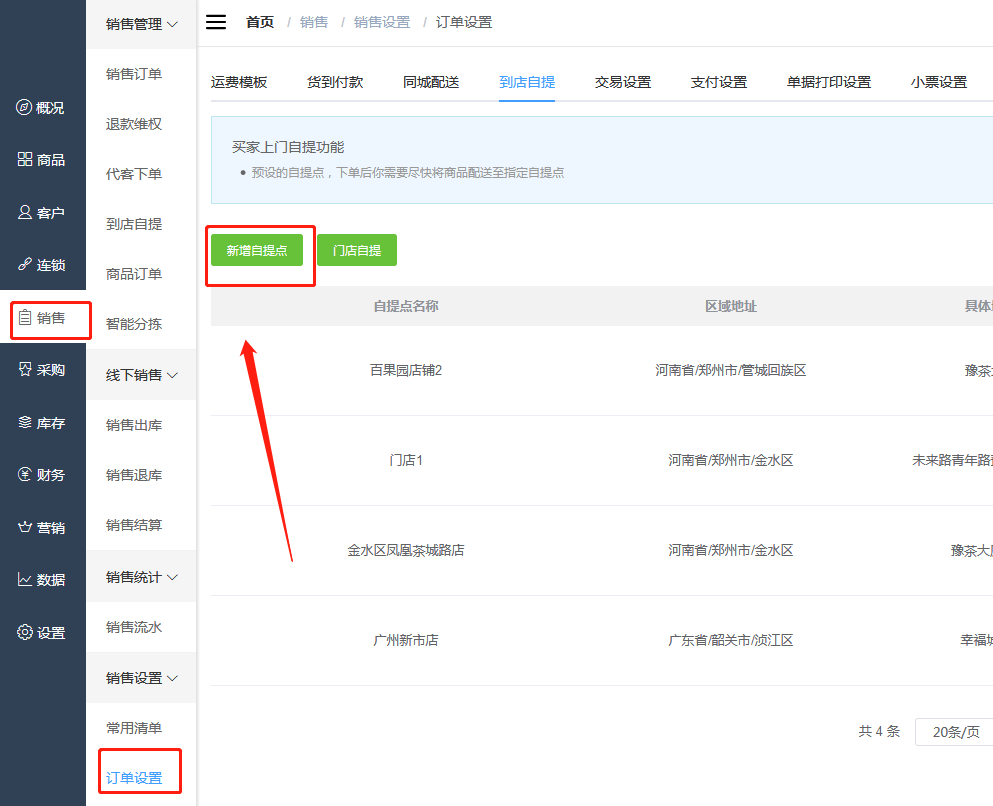
Task: Toggle the hamburger menu icon
Action: (x=216, y=22)
